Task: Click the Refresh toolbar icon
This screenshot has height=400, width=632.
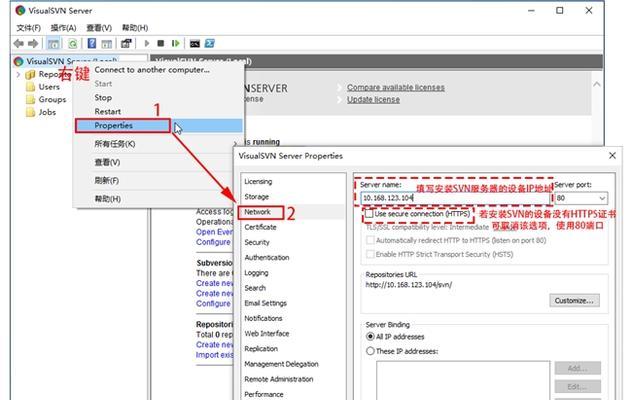Action: [73, 44]
